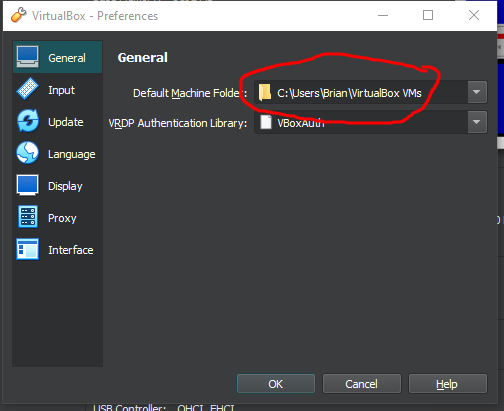Viewport: 504px width, 411px height.
Task: Click the Proxy server icon
Action: tap(28, 217)
